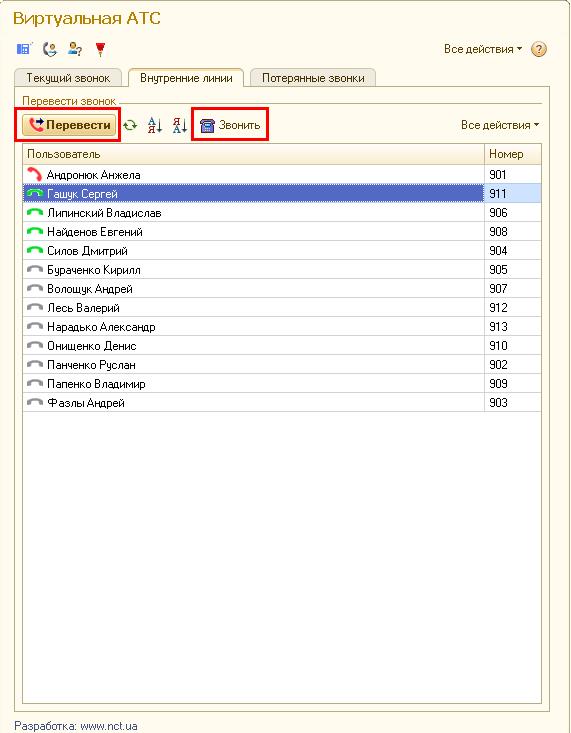The width and height of the screenshot is (571, 733).
Task: Open help via the question mark icon
Action: click(x=539, y=49)
